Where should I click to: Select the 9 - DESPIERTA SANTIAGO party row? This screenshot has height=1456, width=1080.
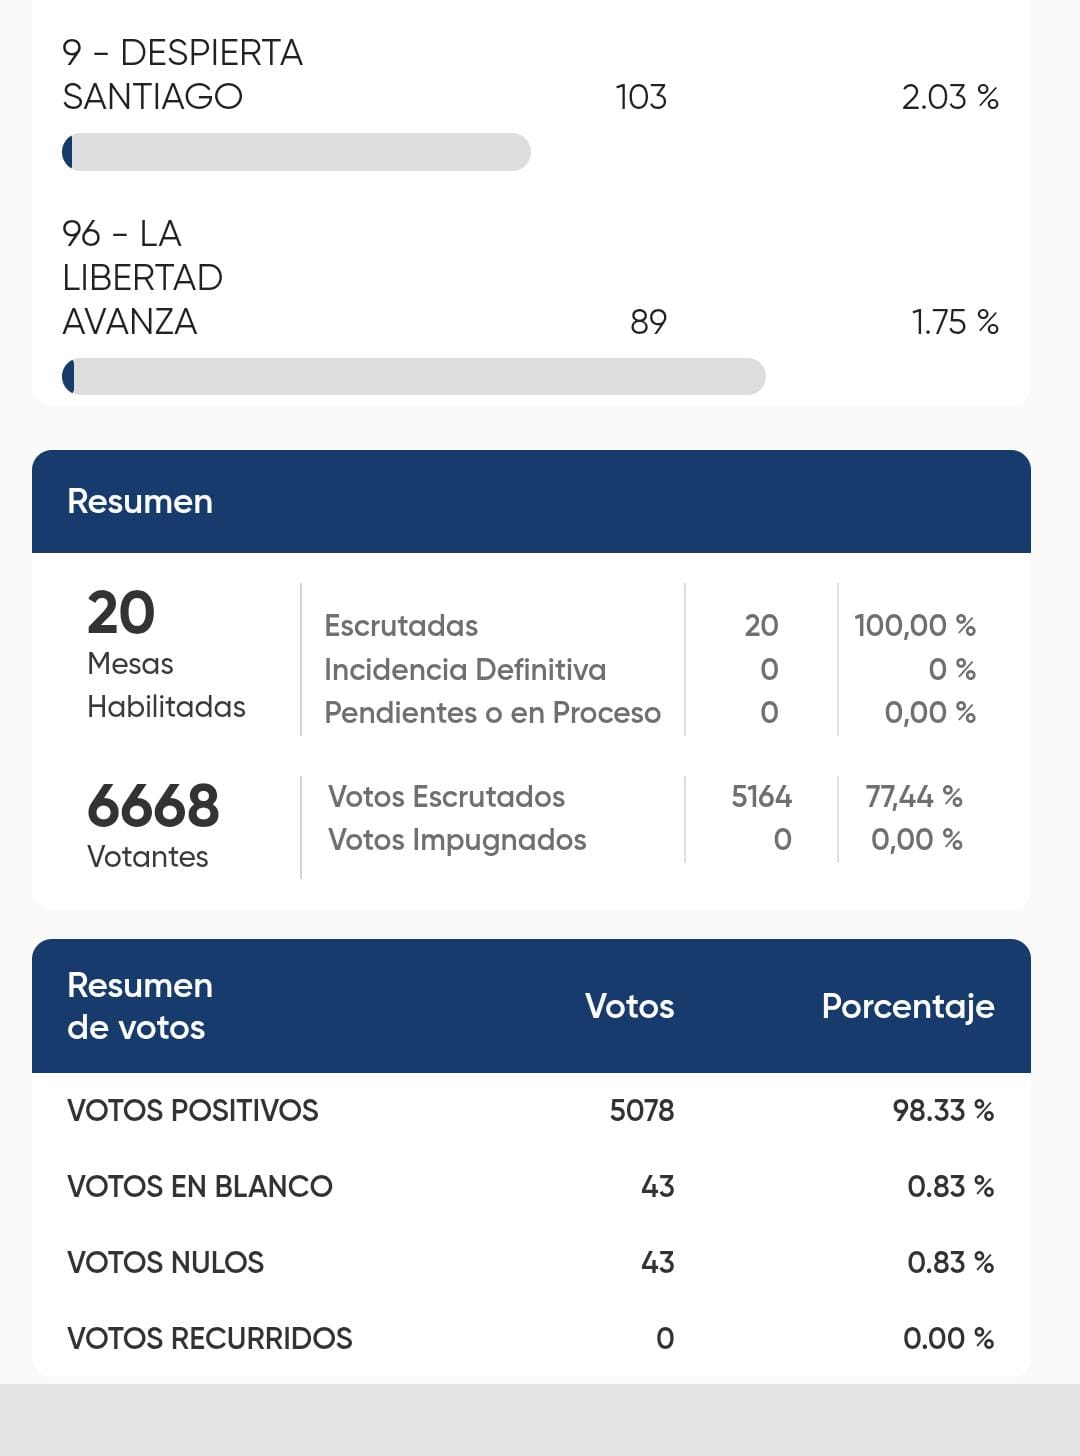click(531, 75)
